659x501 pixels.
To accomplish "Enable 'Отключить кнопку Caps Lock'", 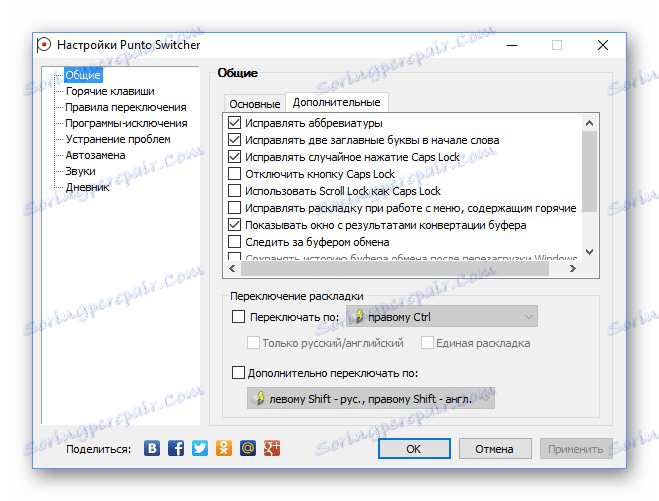I will coord(234,174).
